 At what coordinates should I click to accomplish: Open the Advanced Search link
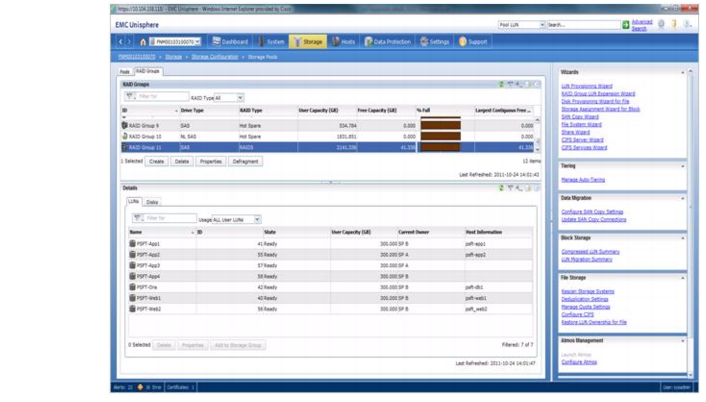(642, 25)
